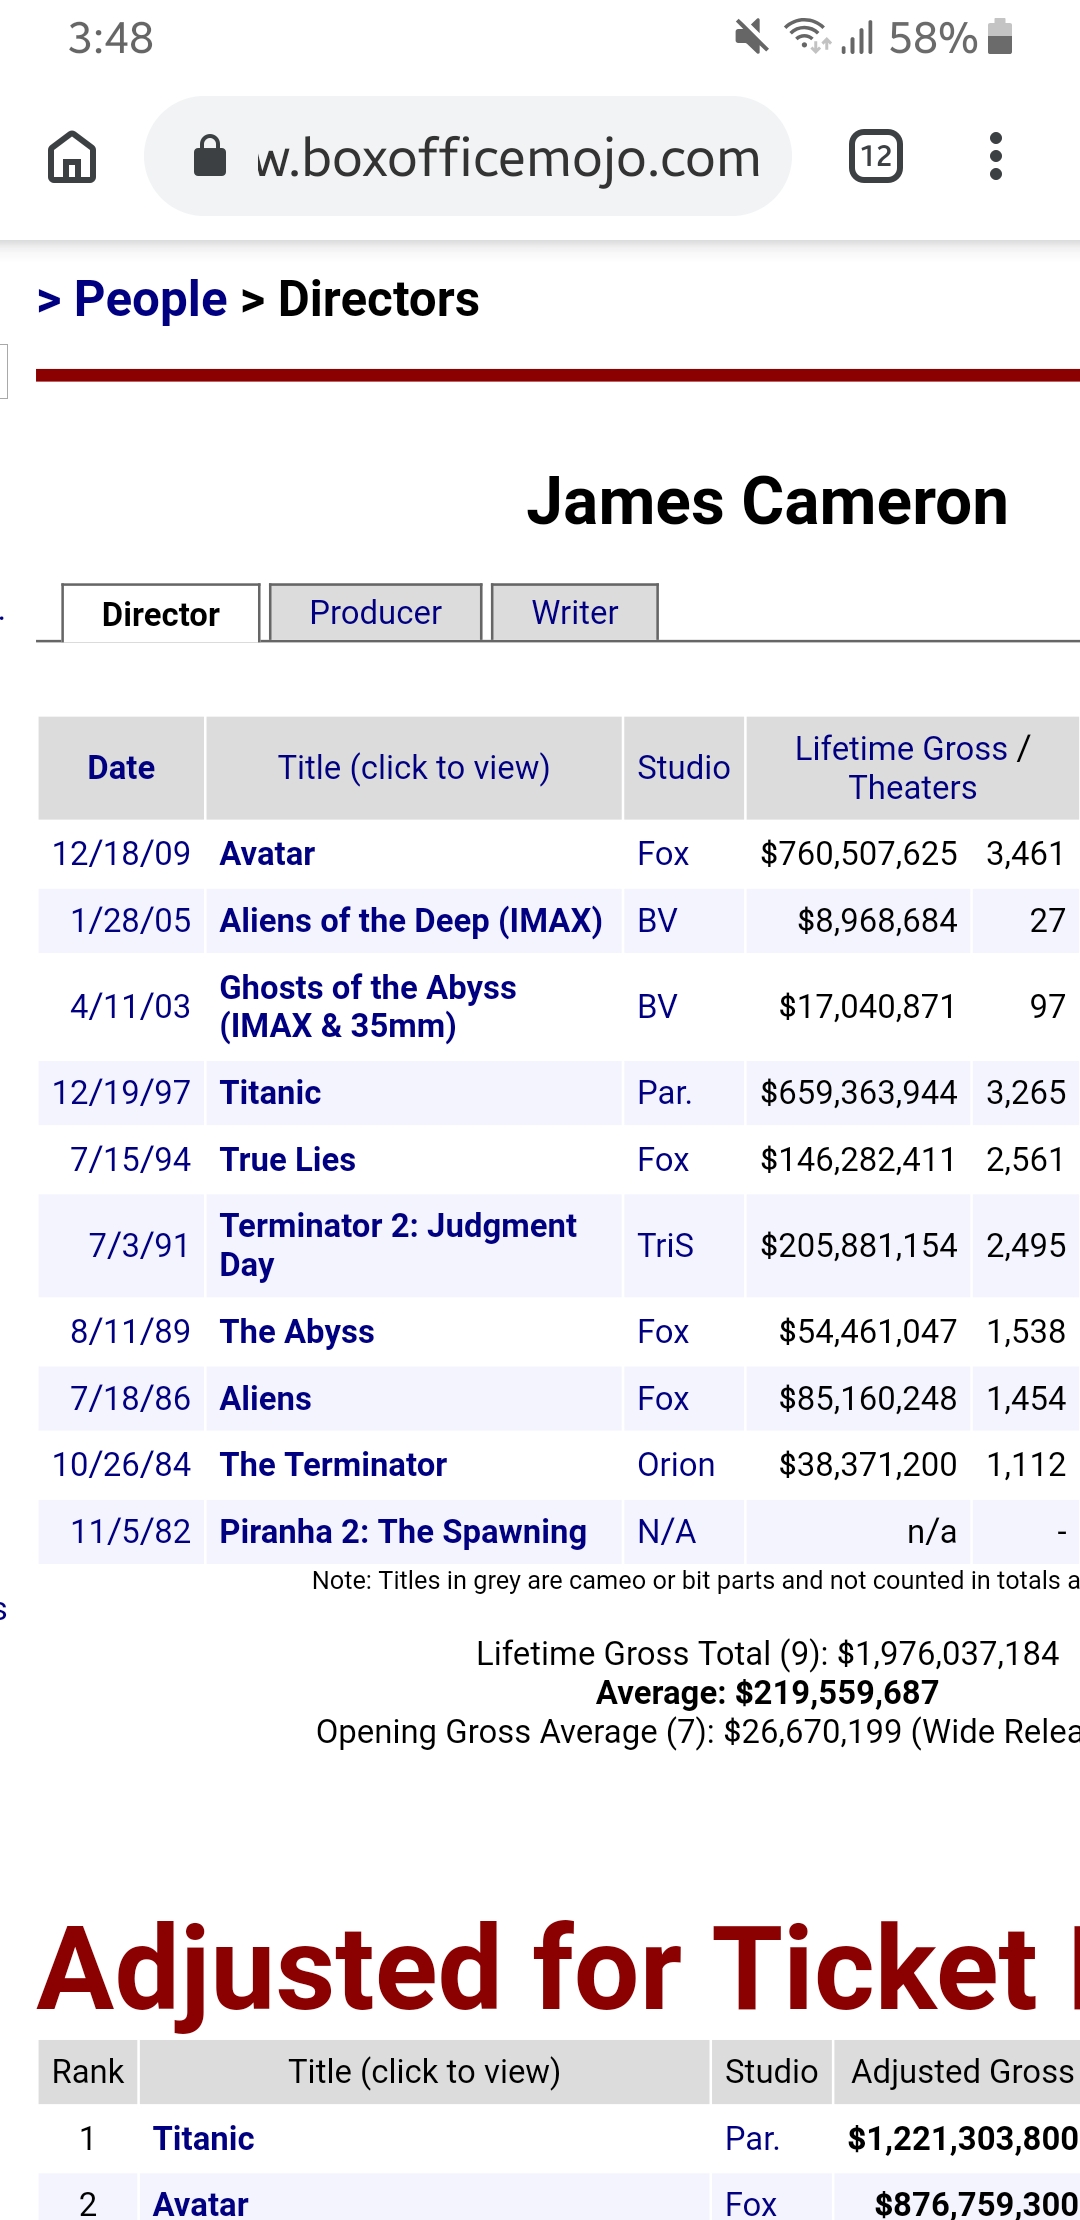
Task: Sort the table by Date column
Action: [121, 768]
